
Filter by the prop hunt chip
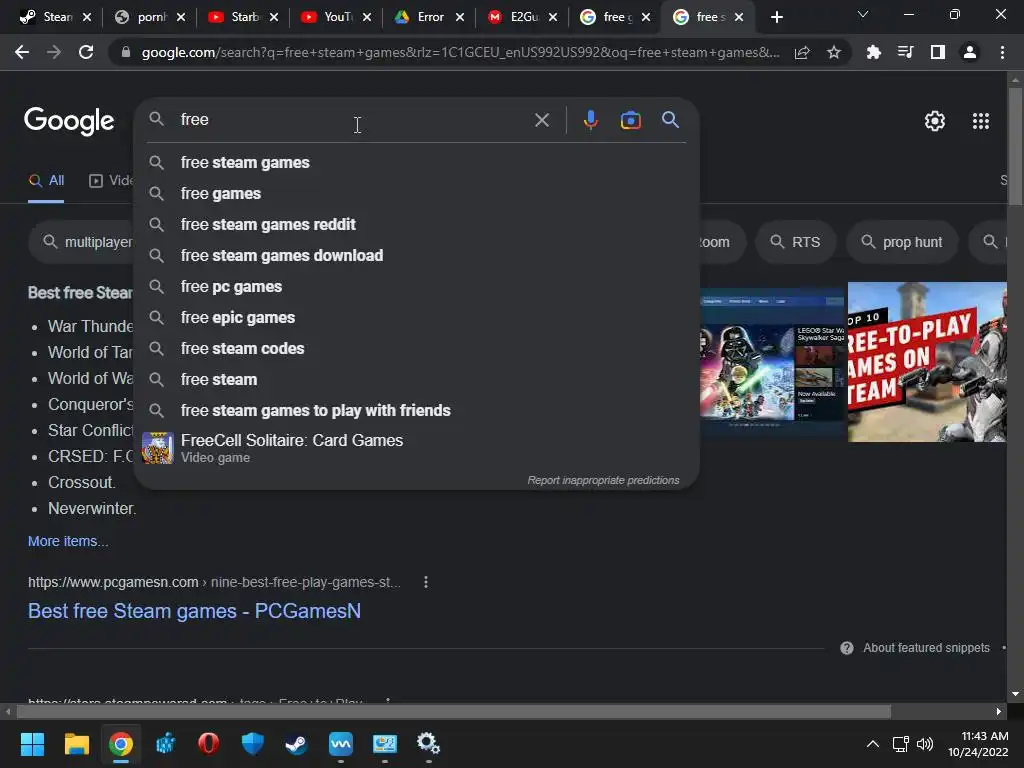[x=901, y=242]
